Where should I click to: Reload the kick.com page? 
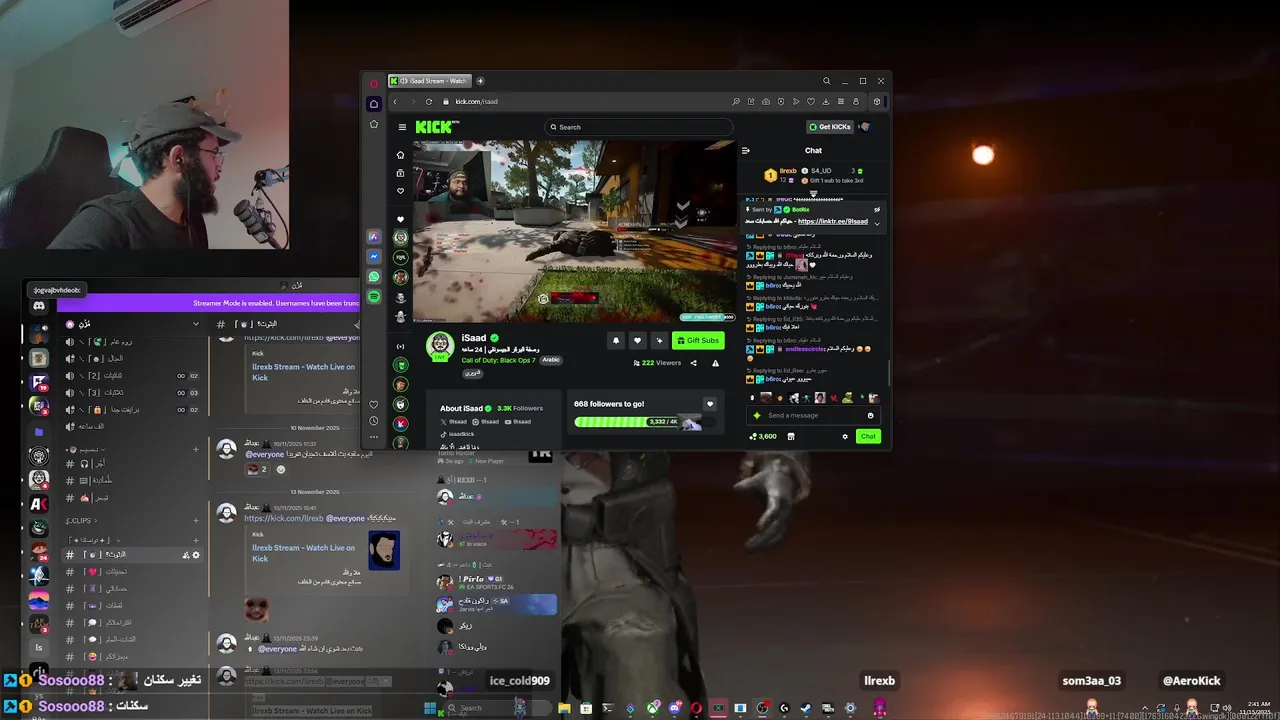429,101
